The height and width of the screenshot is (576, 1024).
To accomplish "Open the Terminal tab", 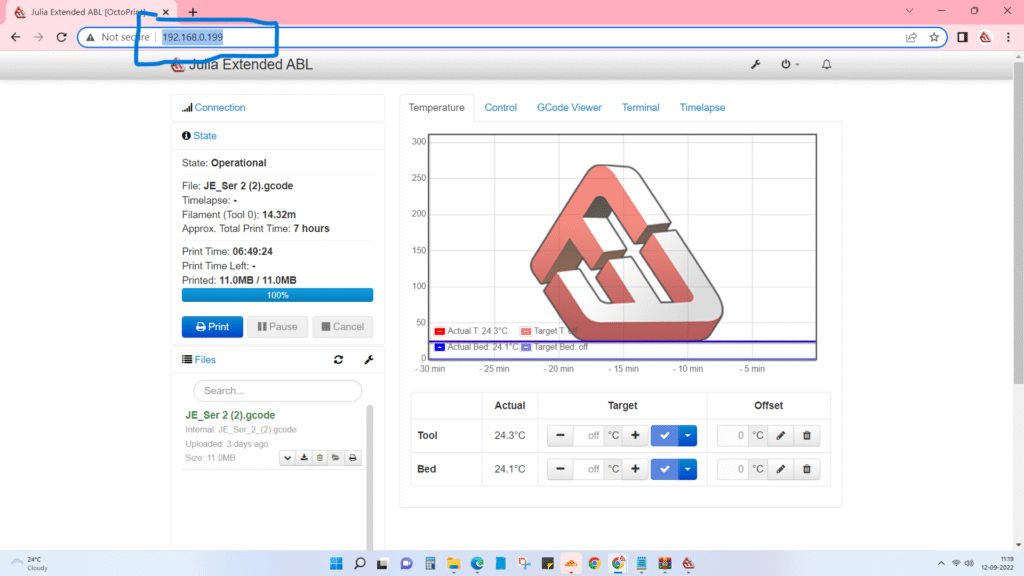I will pos(640,108).
